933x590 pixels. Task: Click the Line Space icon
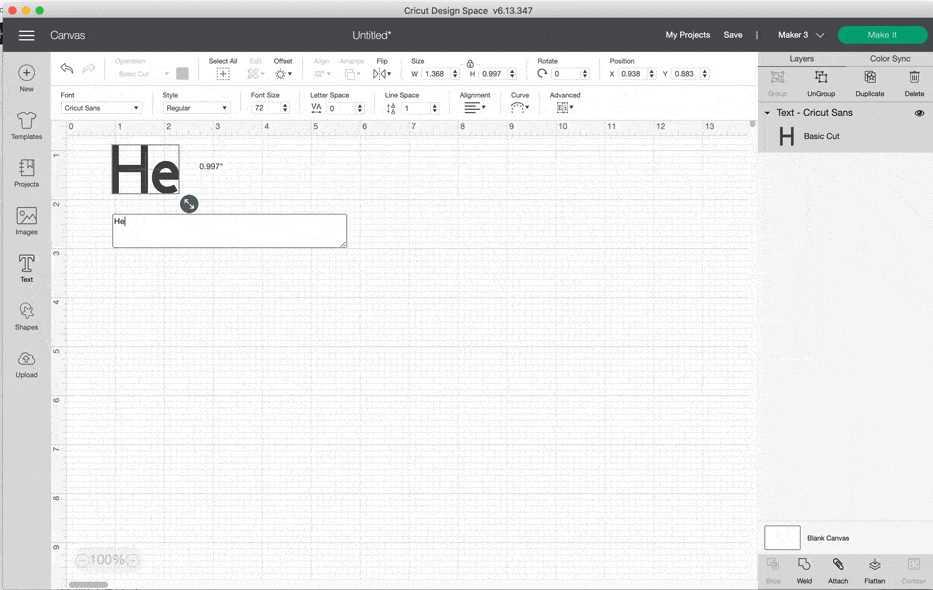tap(391, 108)
